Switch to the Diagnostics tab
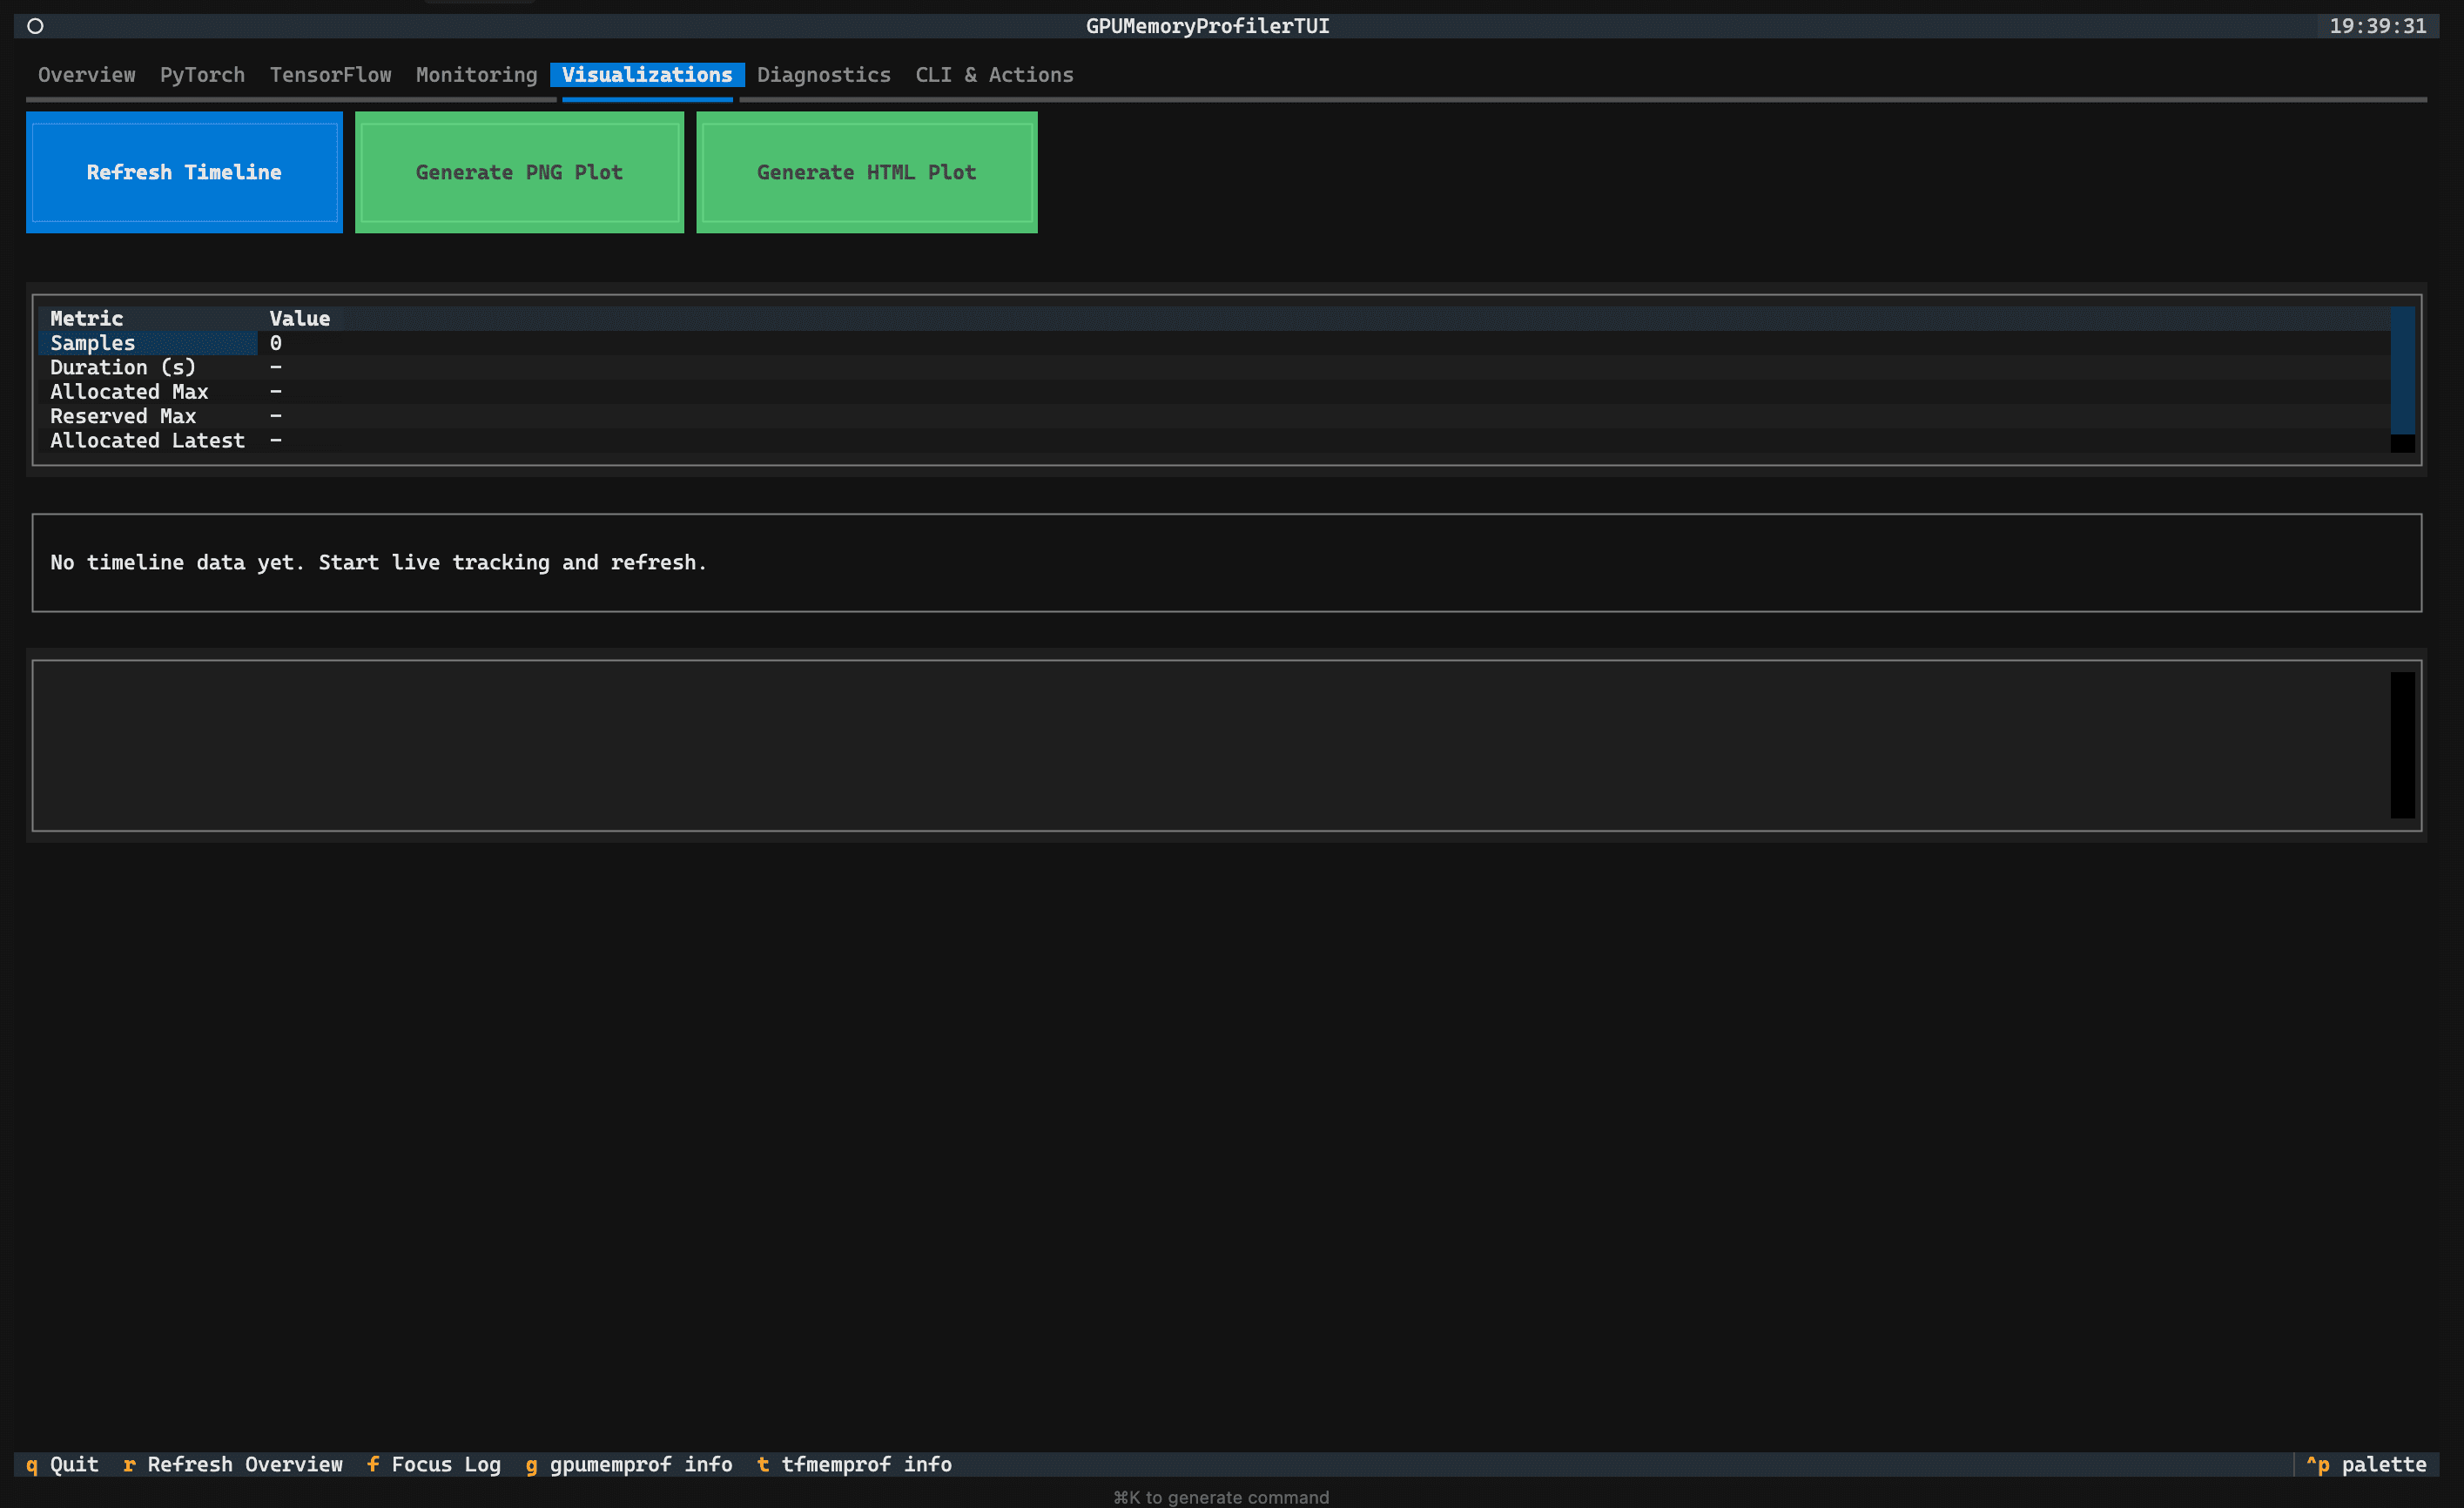Viewport: 2464px width, 1508px height. coord(824,75)
